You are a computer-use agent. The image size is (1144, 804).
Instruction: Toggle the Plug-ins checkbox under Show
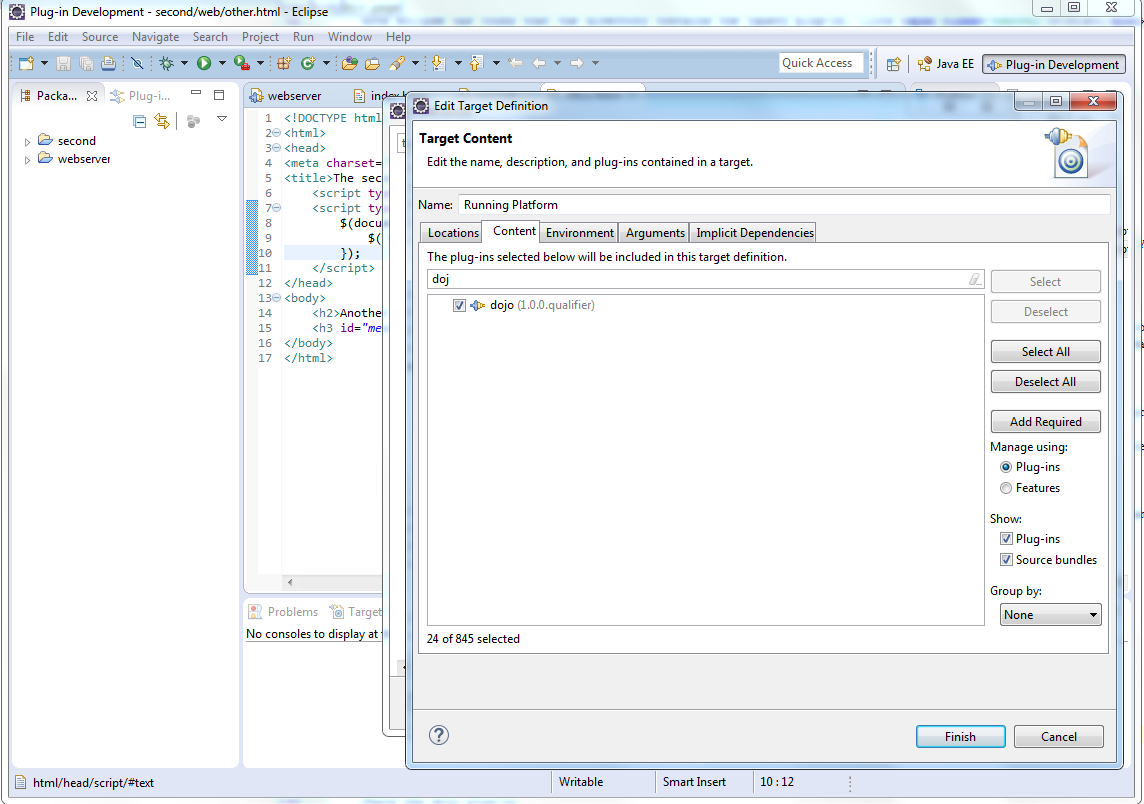[1006, 538]
